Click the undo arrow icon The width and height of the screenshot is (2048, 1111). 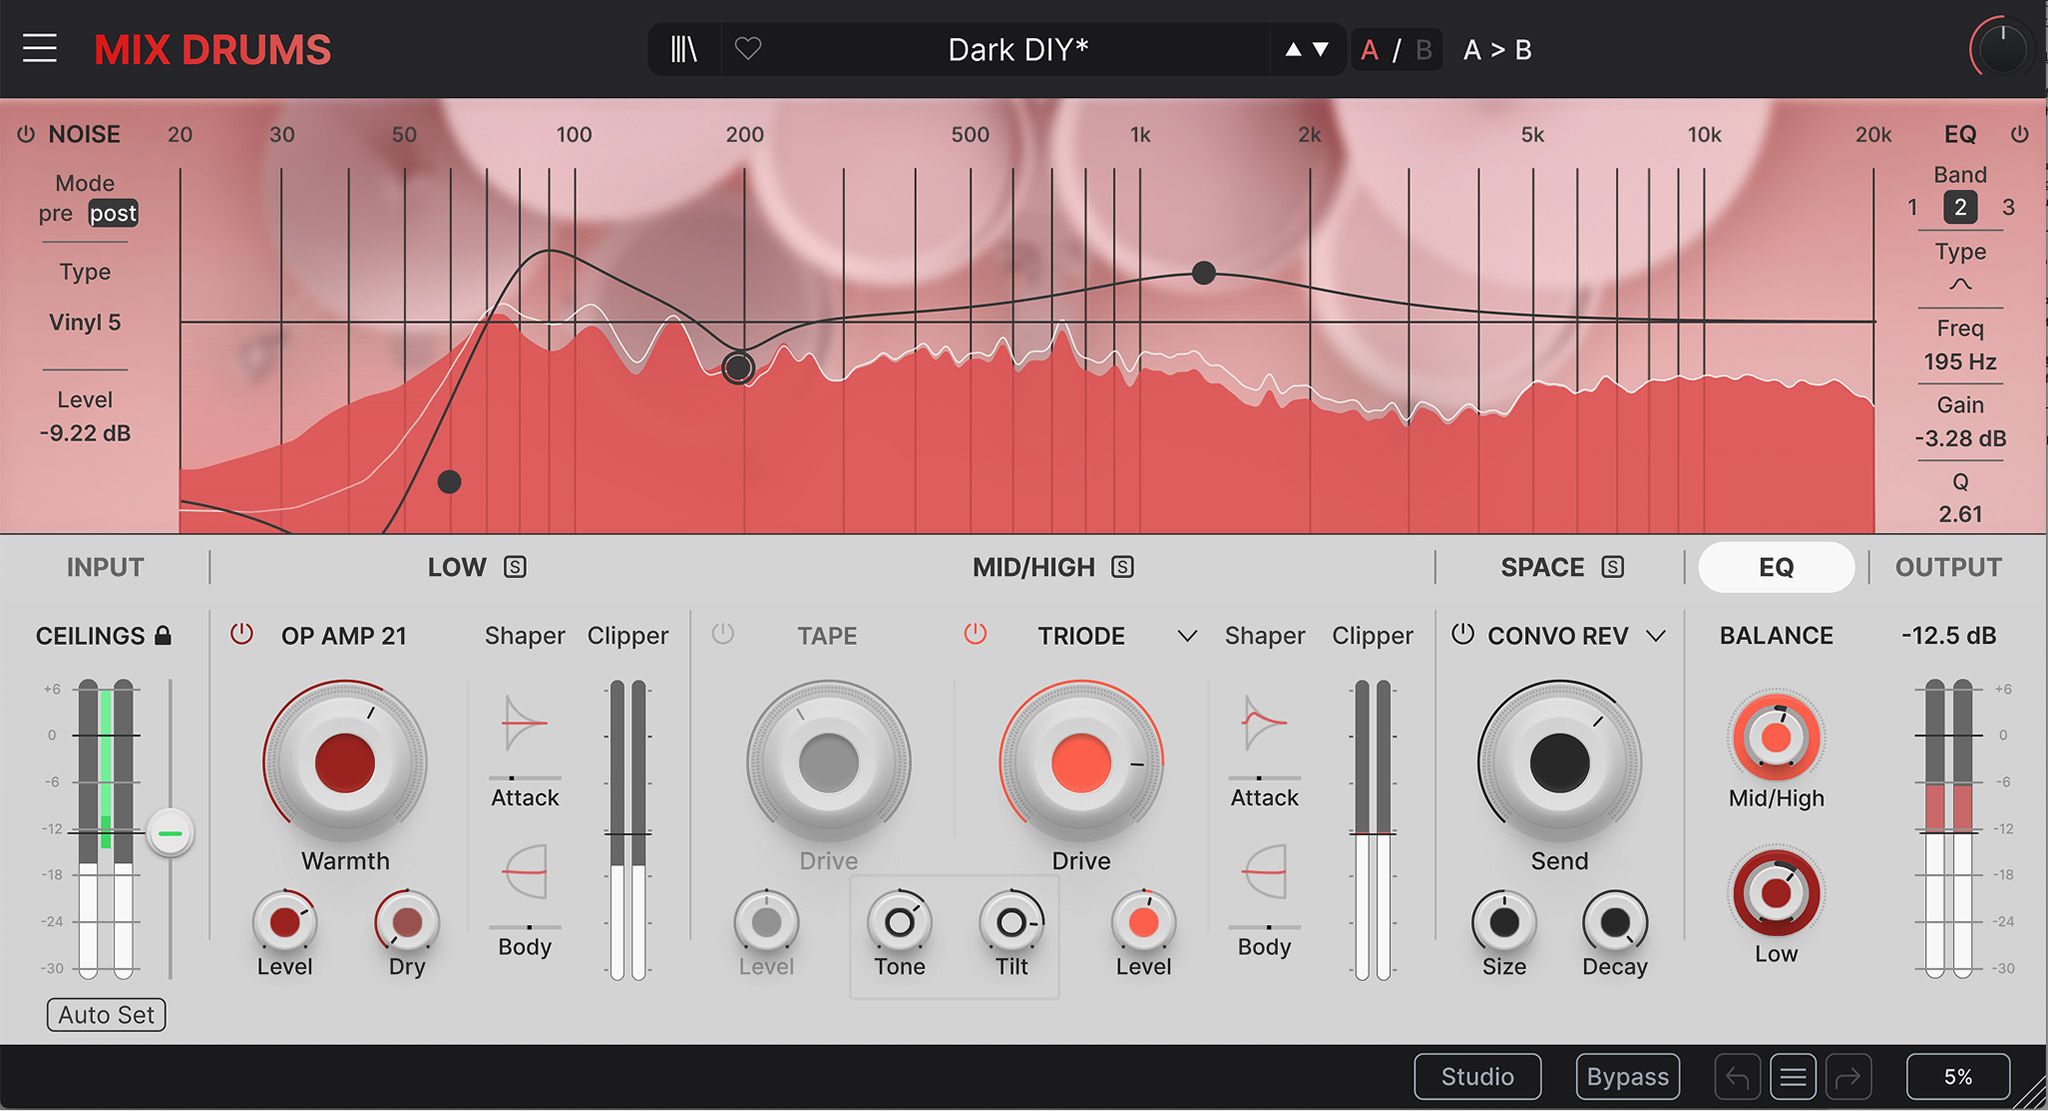click(x=1738, y=1076)
